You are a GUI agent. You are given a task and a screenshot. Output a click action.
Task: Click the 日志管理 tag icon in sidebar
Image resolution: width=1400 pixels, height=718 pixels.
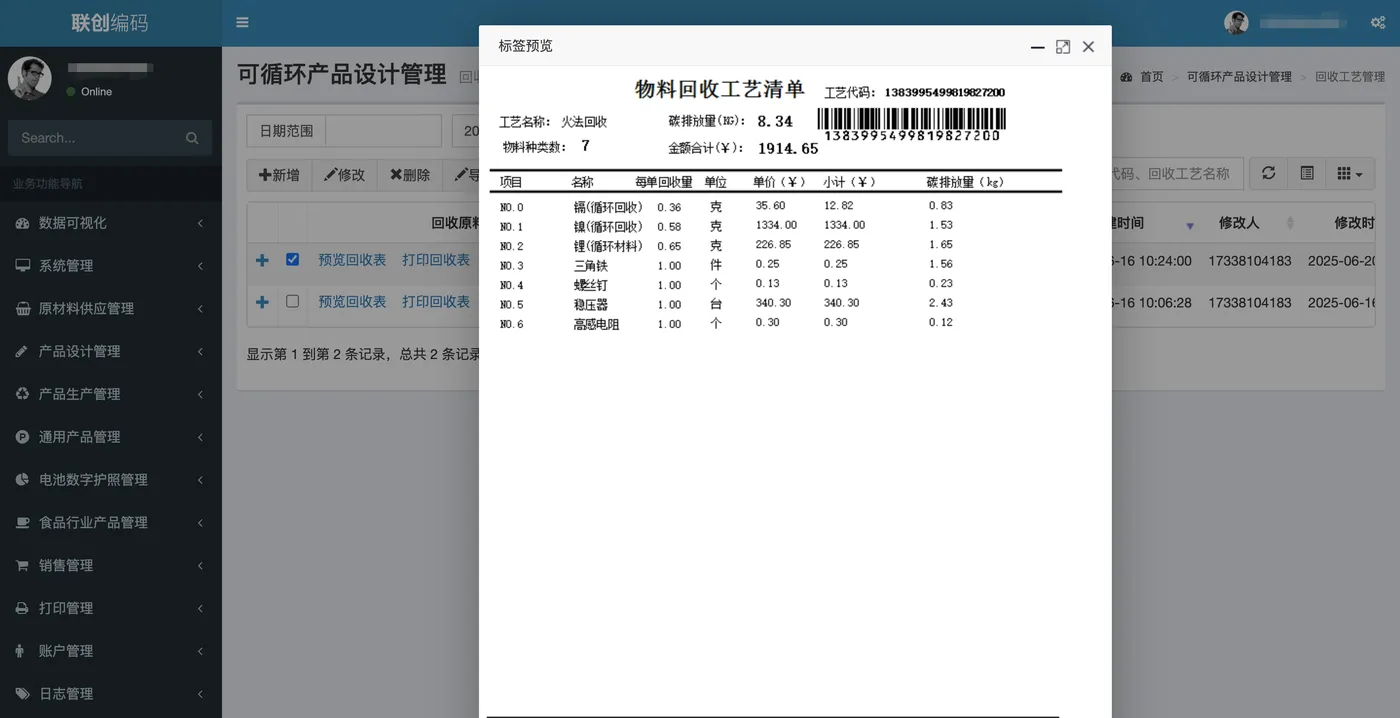[22, 693]
